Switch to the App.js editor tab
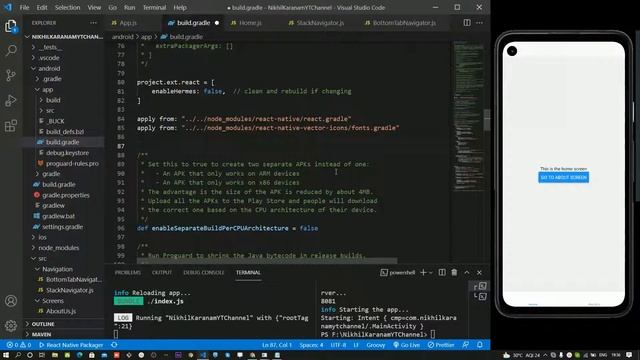Image resolution: width=640 pixels, height=360 pixels. coord(128,23)
